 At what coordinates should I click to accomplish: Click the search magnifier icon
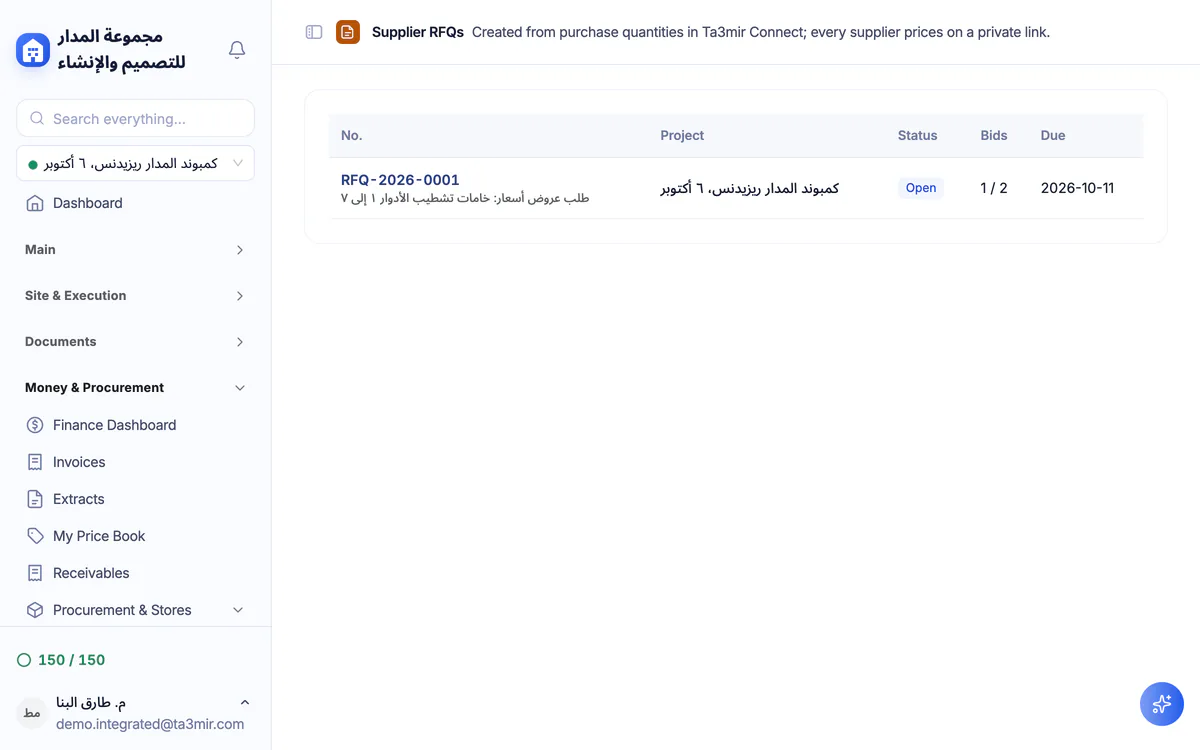click(37, 118)
